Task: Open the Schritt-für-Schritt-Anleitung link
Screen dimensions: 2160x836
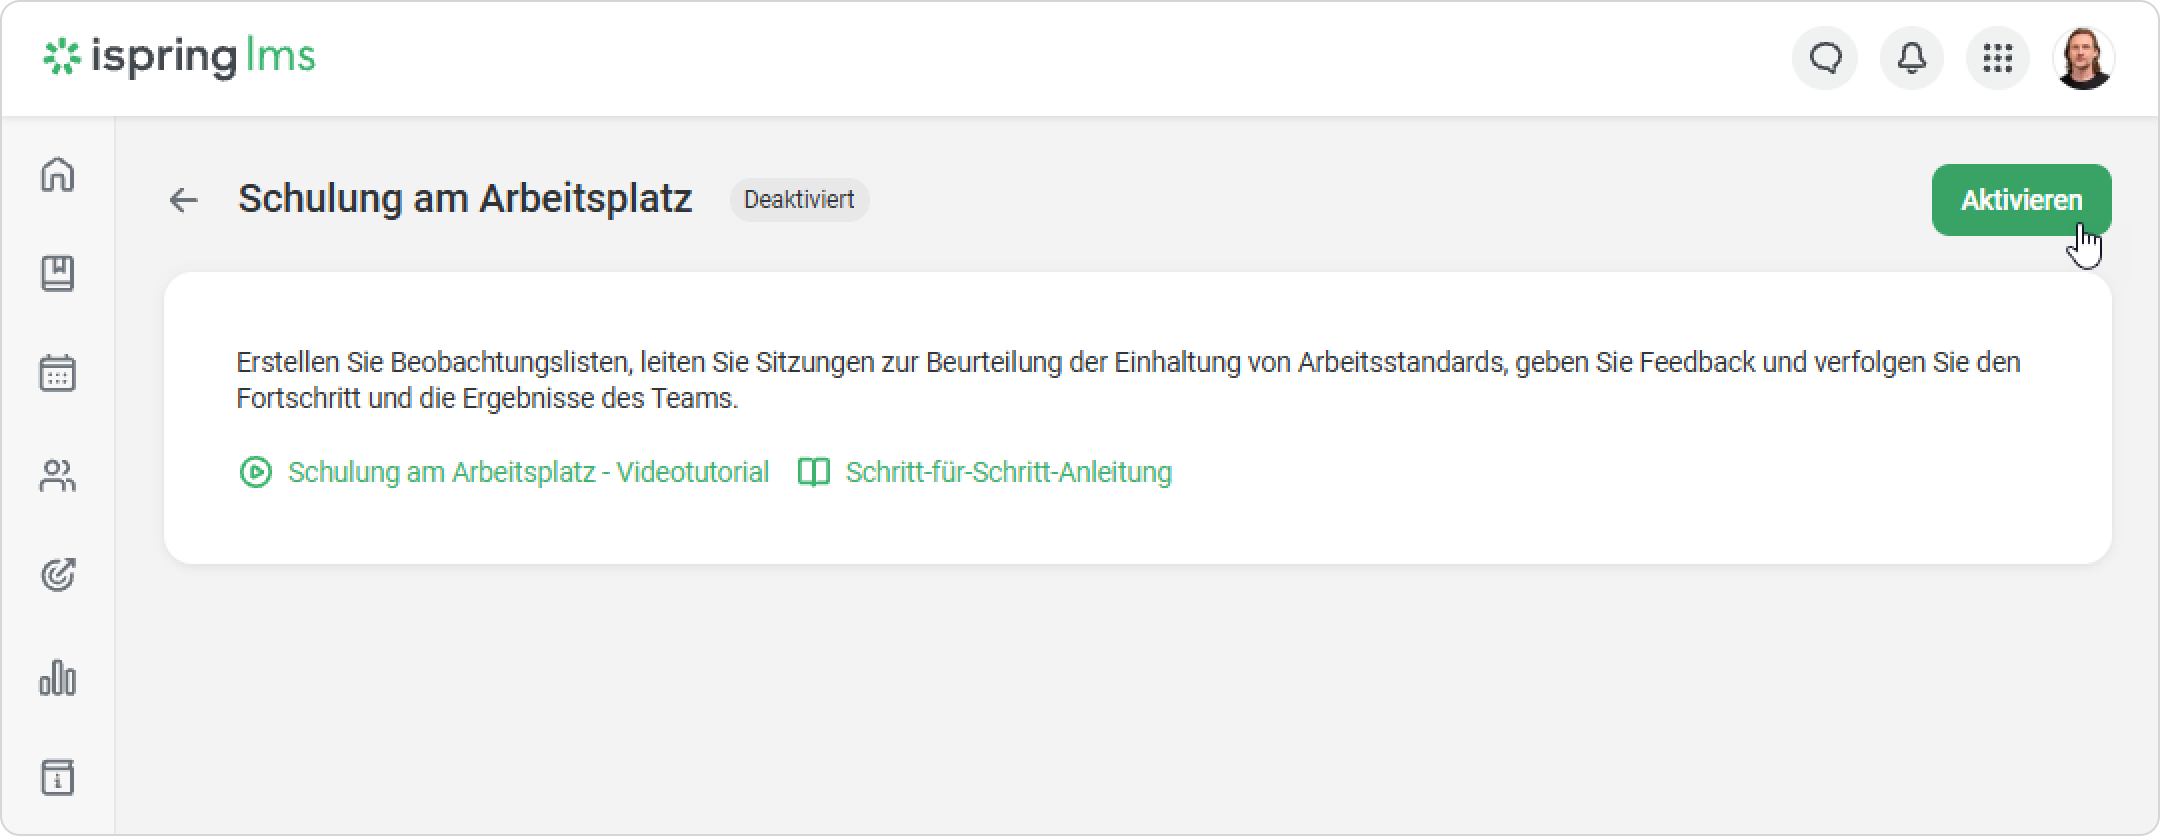Action: coord(1008,472)
